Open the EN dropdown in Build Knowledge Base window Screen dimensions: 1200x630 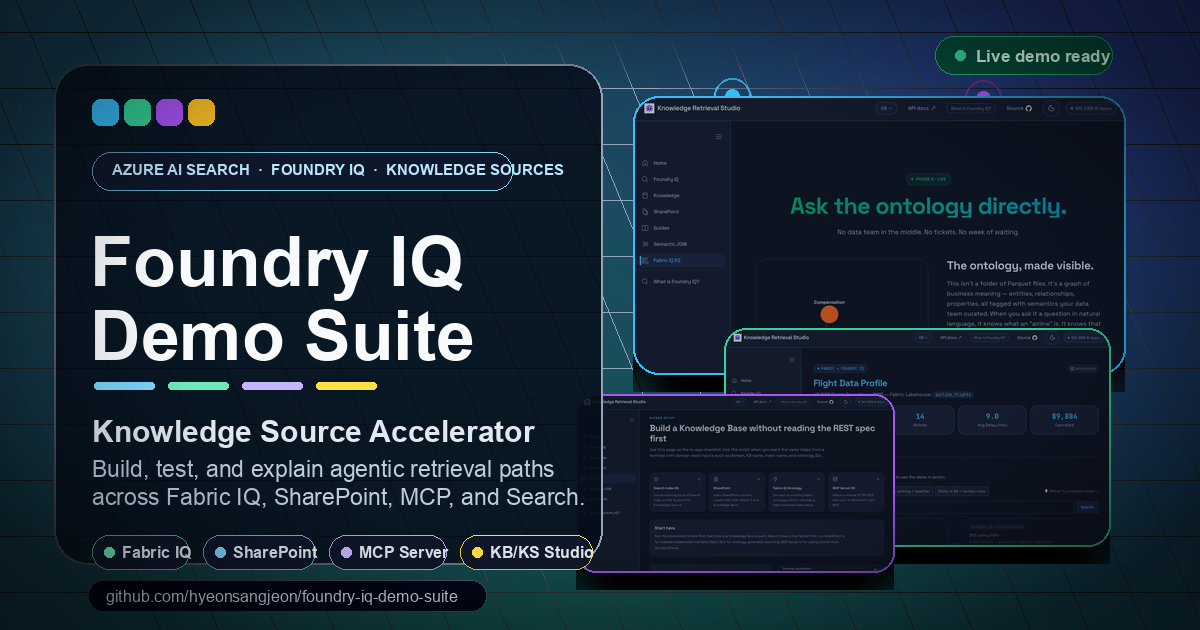pos(739,402)
